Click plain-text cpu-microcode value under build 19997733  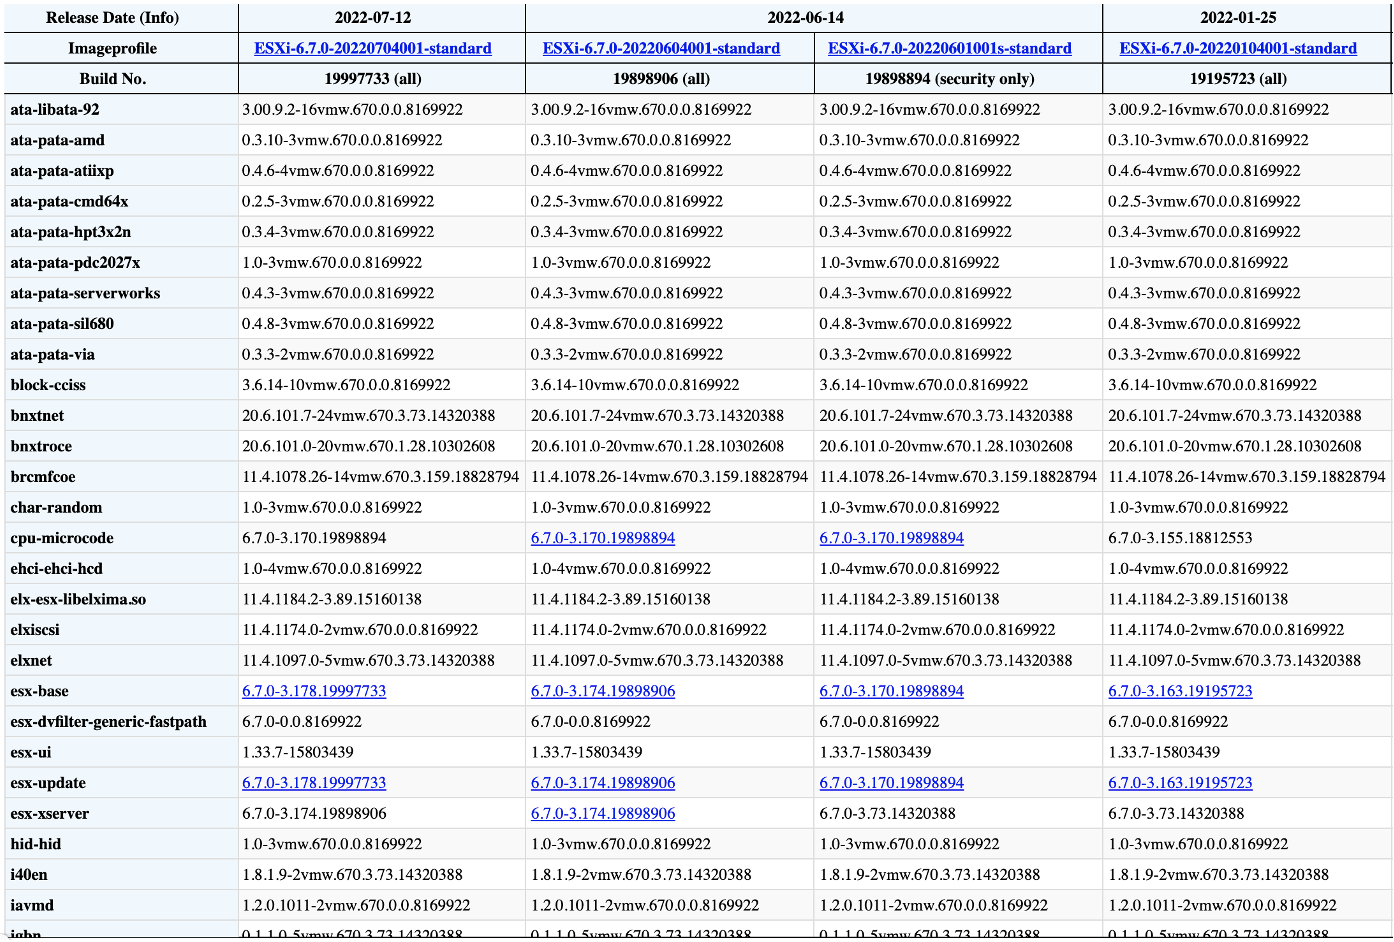314,538
